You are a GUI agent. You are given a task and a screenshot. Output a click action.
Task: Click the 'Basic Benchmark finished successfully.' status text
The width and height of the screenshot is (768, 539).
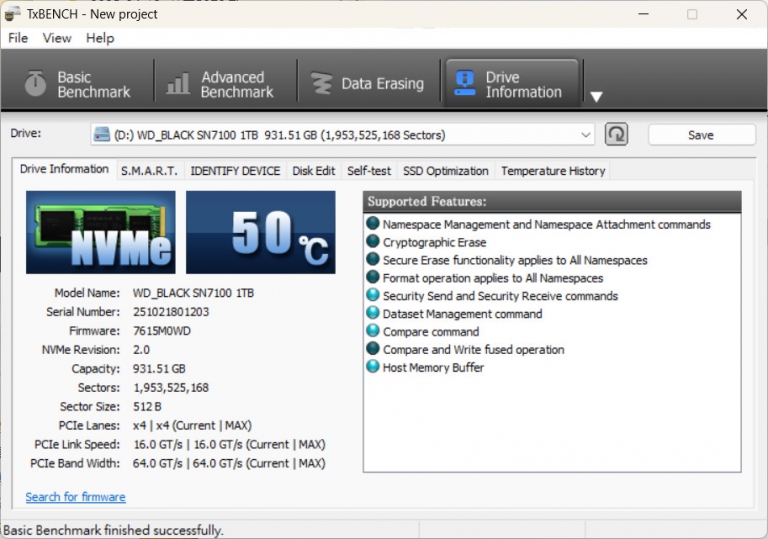[113, 530]
